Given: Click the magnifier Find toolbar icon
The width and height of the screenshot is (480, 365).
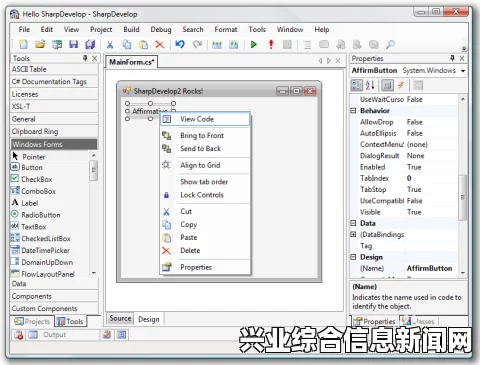Looking at the screenshot, I should [390, 44].
